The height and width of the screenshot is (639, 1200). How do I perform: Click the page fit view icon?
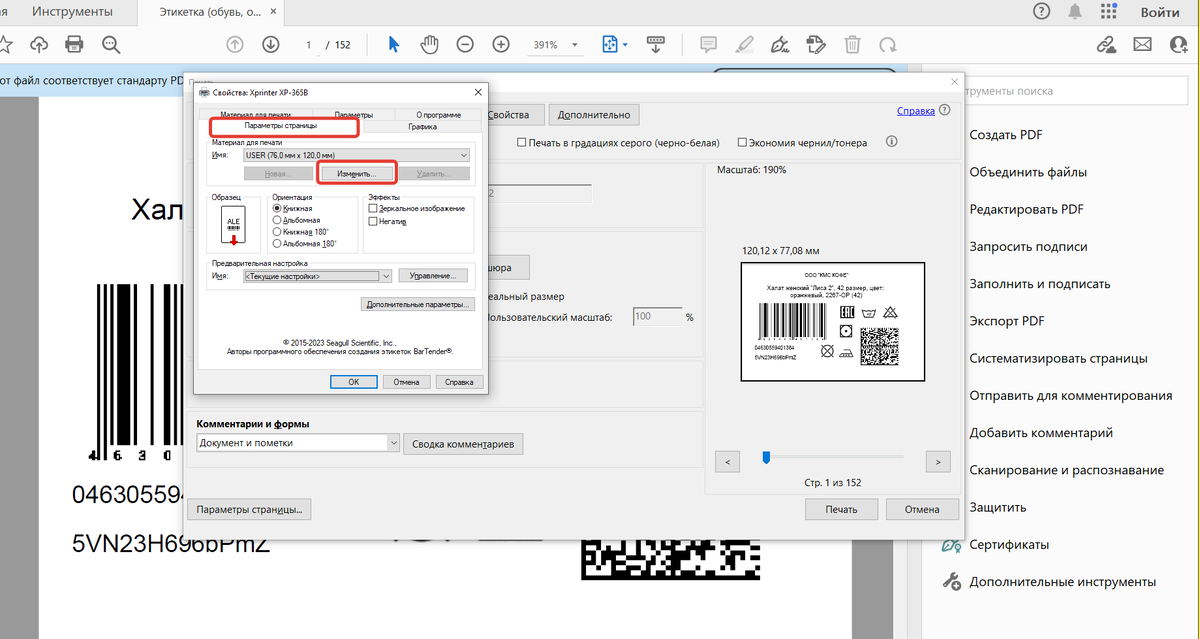click(608, 43)
